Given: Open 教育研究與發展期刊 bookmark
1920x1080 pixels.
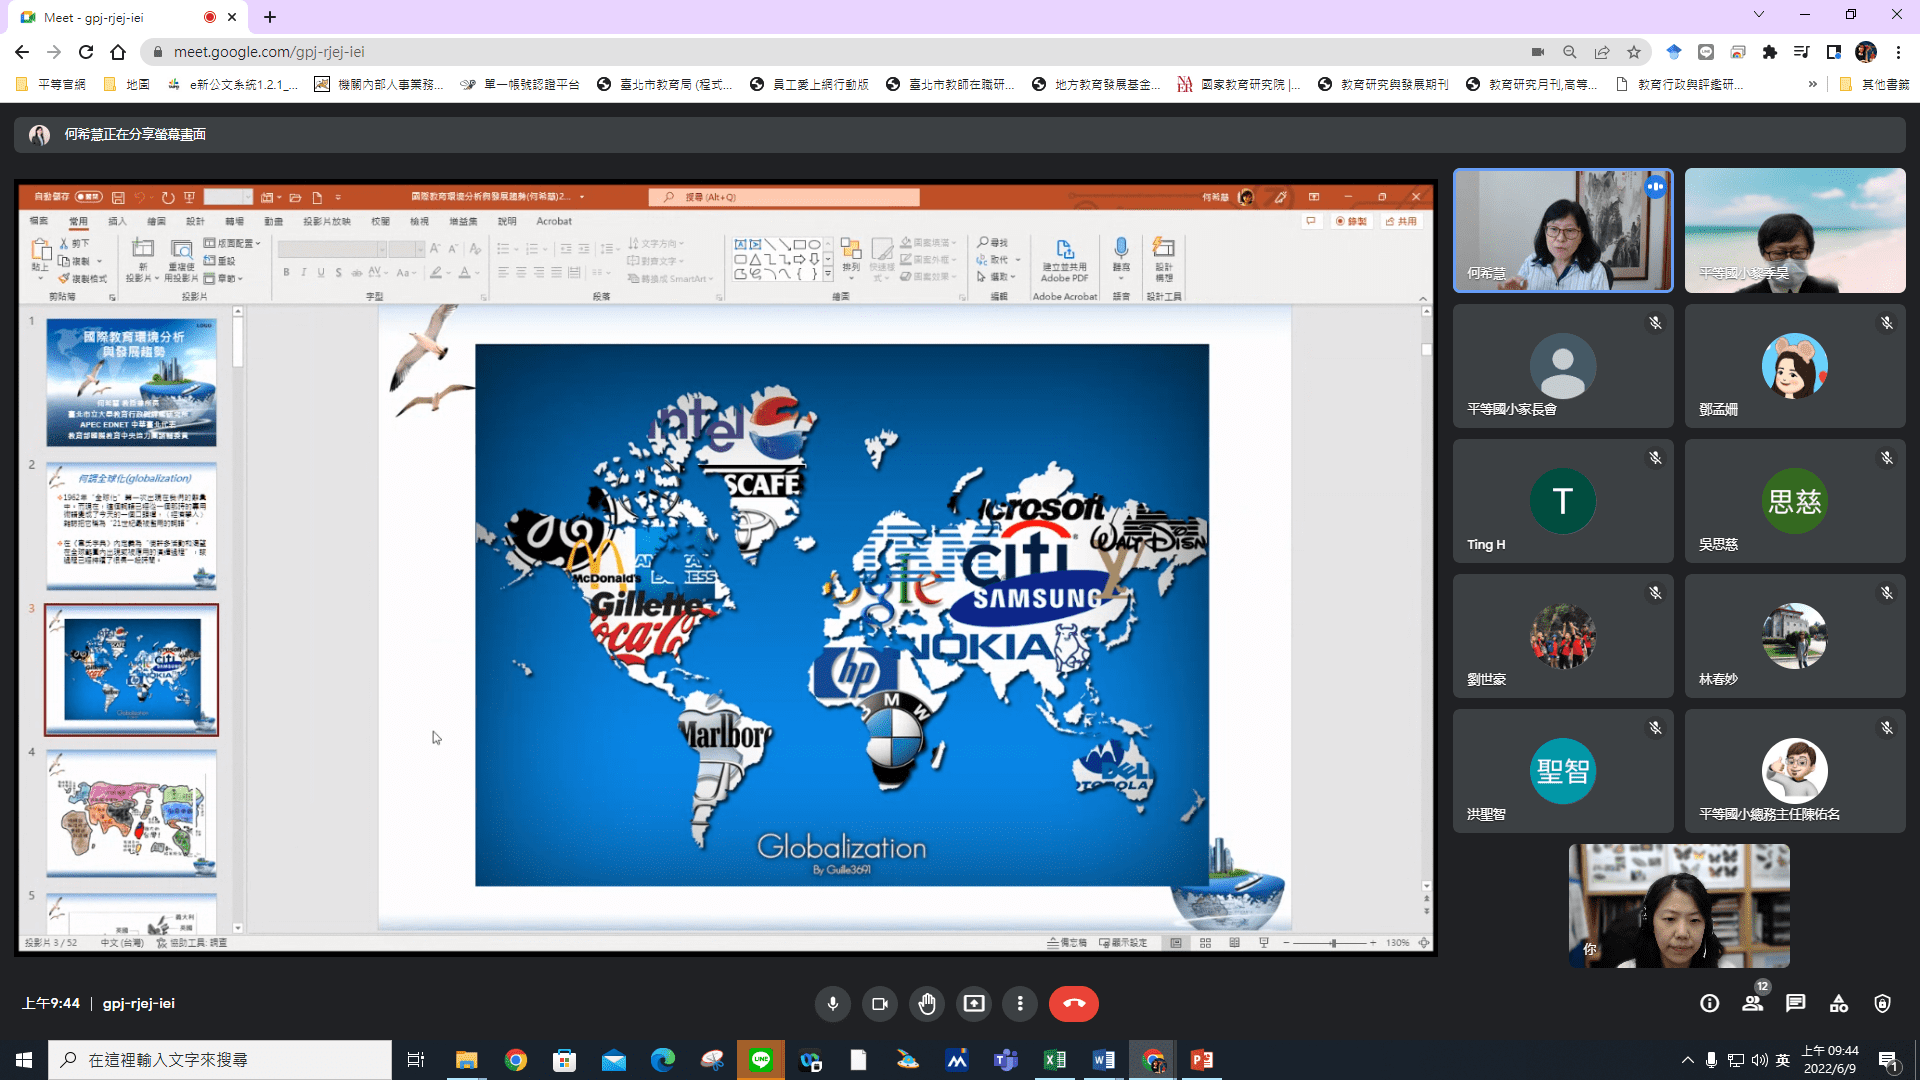Looking at the screenshot, I should 1383,85.
